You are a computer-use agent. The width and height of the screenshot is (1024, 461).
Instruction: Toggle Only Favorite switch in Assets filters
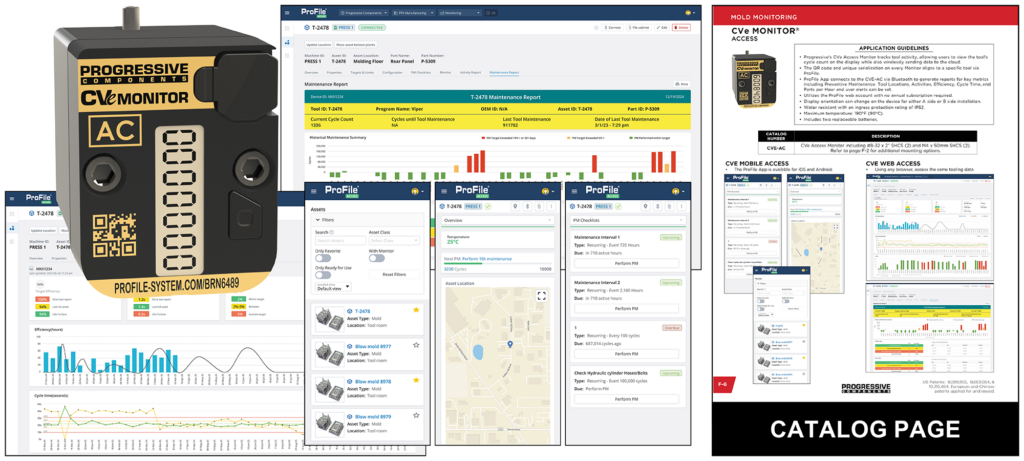click(x=322, y=258)
